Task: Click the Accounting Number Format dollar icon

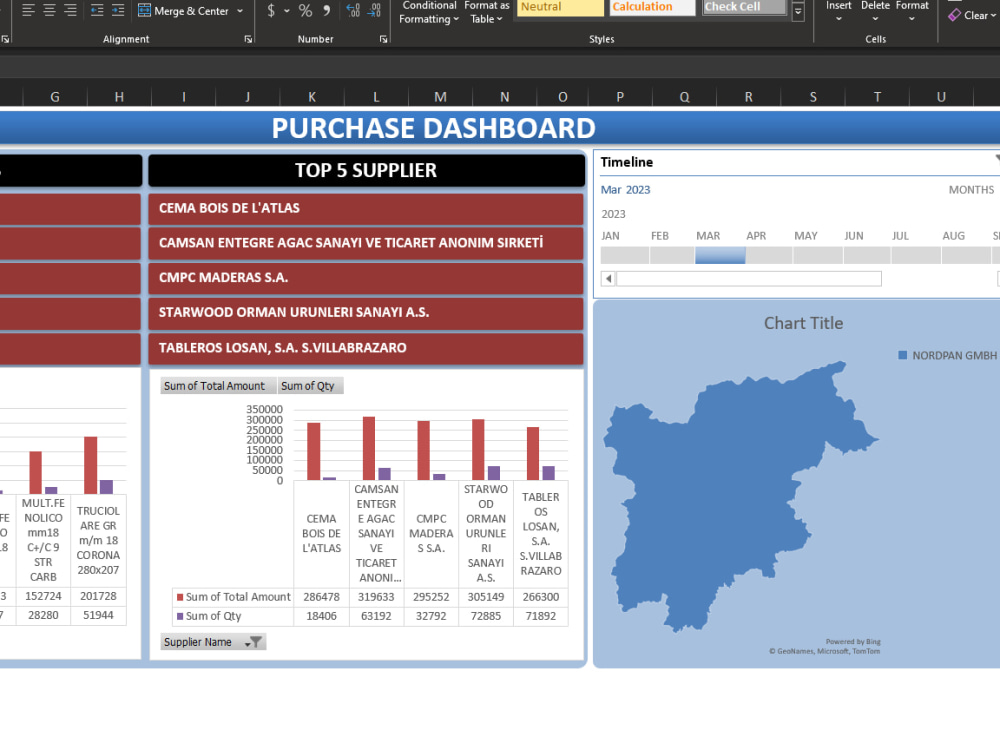Action: (270, 11)
